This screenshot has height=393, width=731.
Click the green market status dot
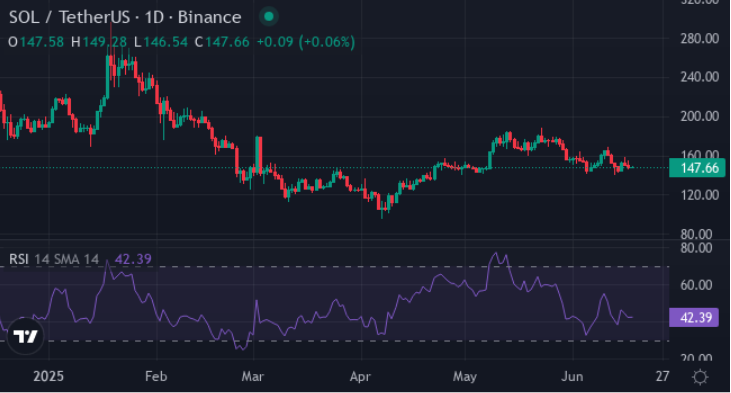pos(269,16)
